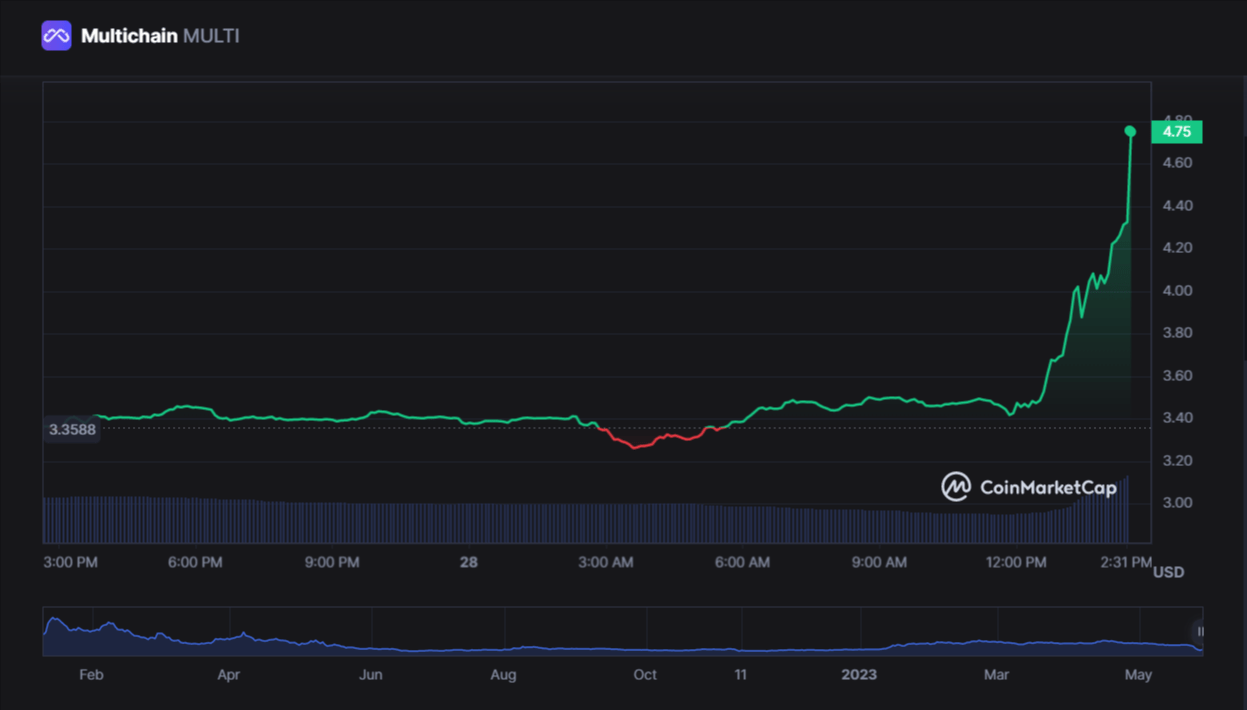Click the 9:00 PM time axis label
The height and width of the screenshot is (710, 1247).
pos(332,563)
